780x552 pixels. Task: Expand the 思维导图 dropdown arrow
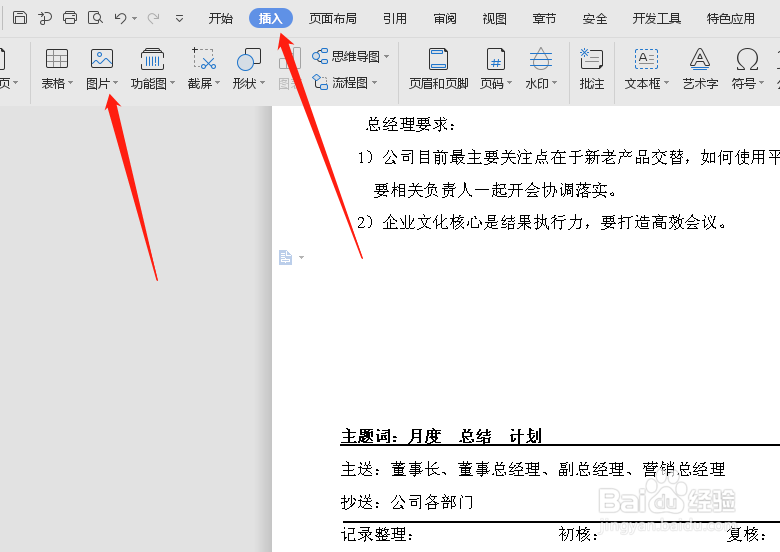(387, 57)
